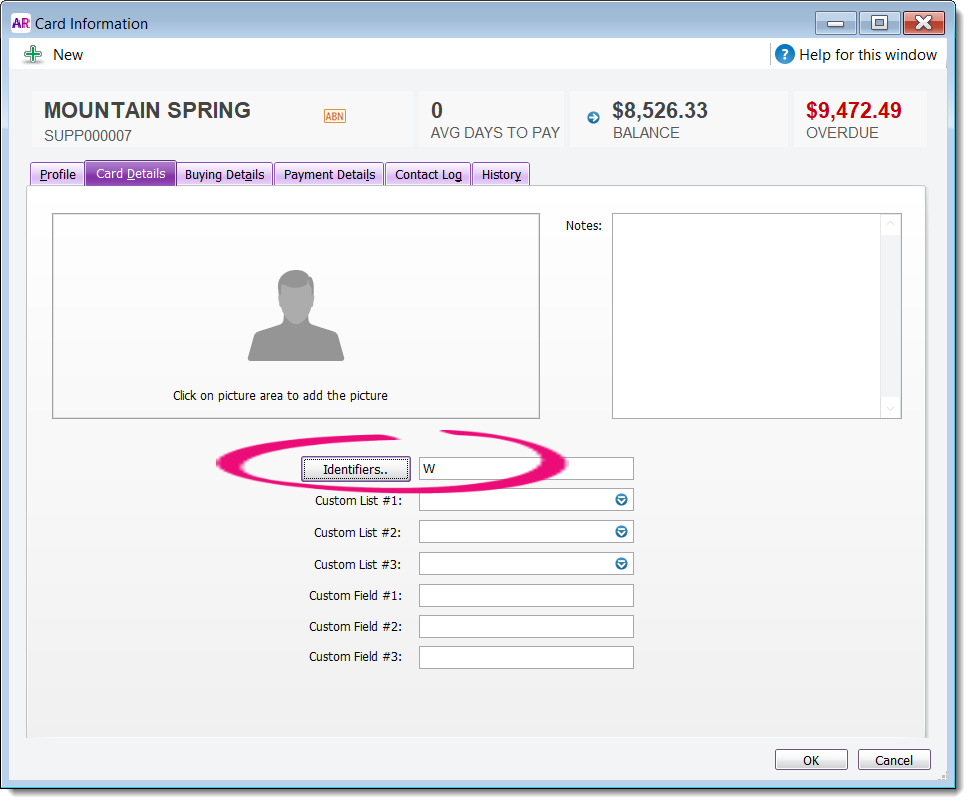Open the Custom List #3 dropdown
Screen dimensions: 971x804
[622, 563]
